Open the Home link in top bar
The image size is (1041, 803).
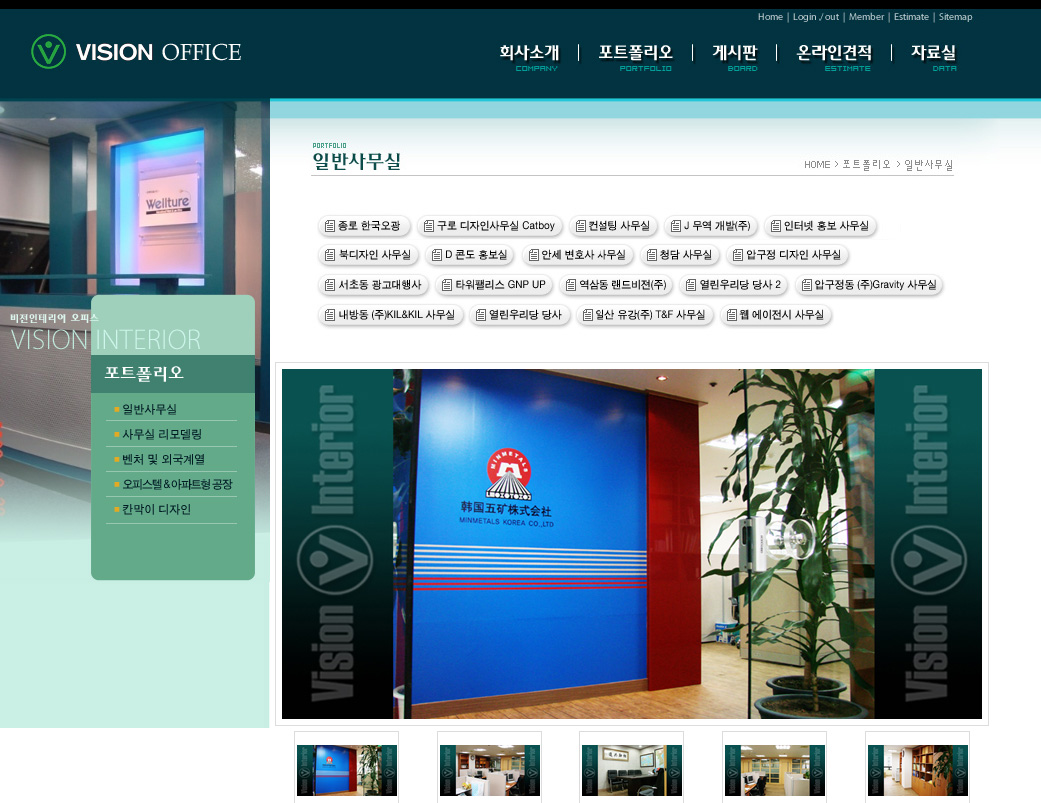770,17
